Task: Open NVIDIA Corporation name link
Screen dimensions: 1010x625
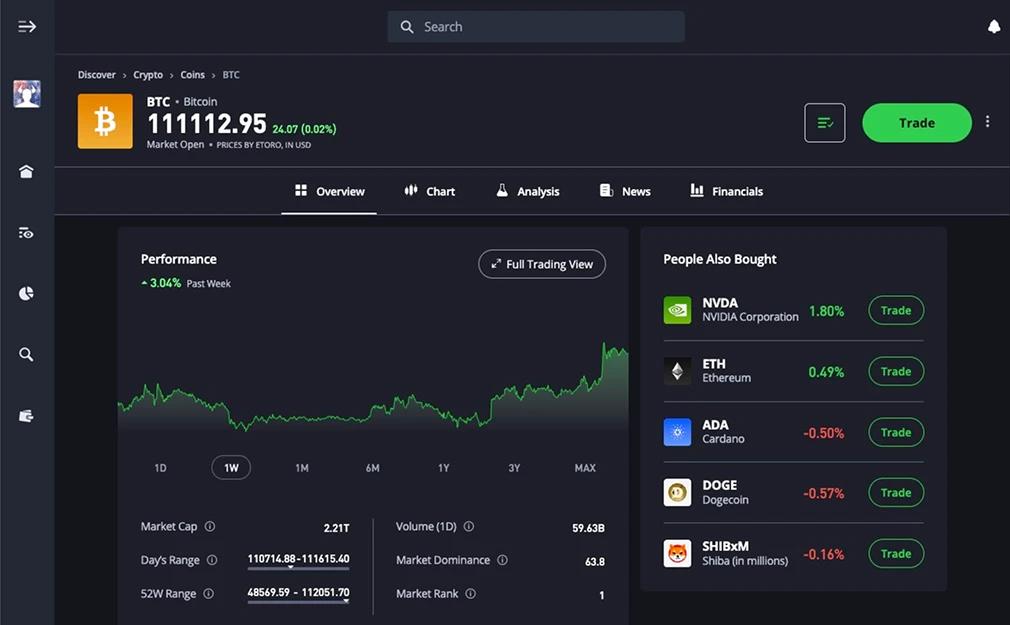Action: coord(750,317)
